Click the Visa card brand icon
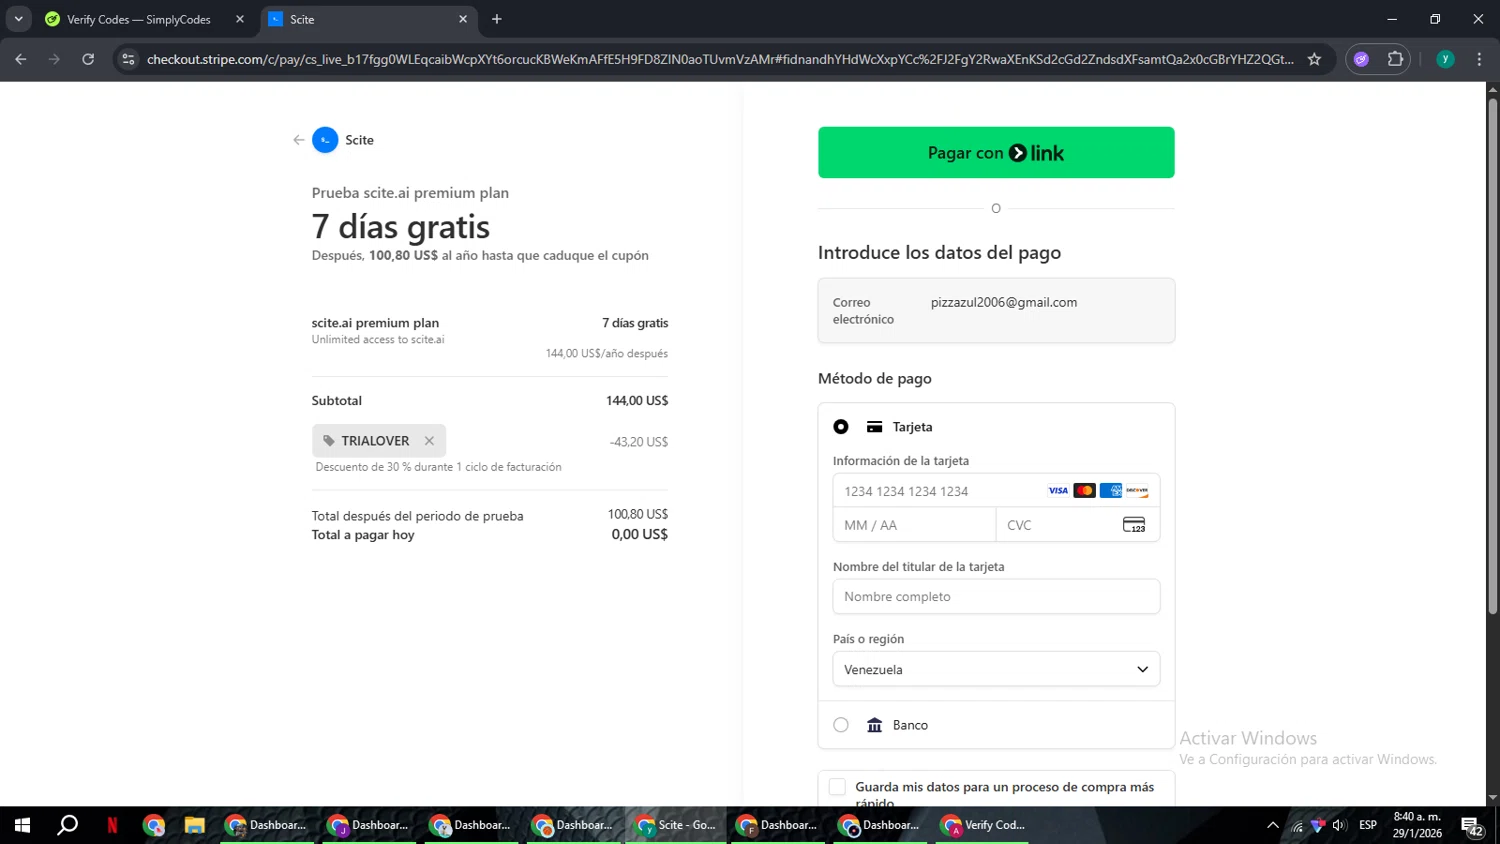This screenshot has width=1500, height=844. (x=1058, y=491)
